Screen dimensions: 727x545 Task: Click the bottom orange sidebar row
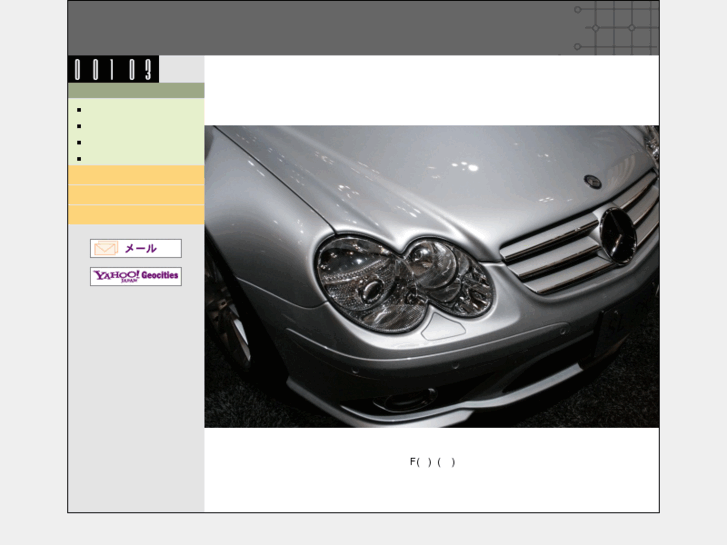136,215
